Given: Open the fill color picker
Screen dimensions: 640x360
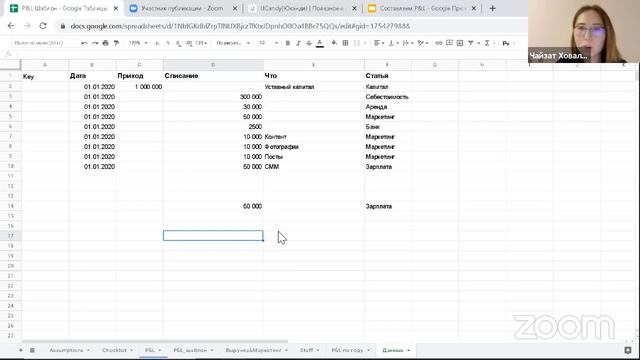Looking at the screenshot, I should pos(334,43).
